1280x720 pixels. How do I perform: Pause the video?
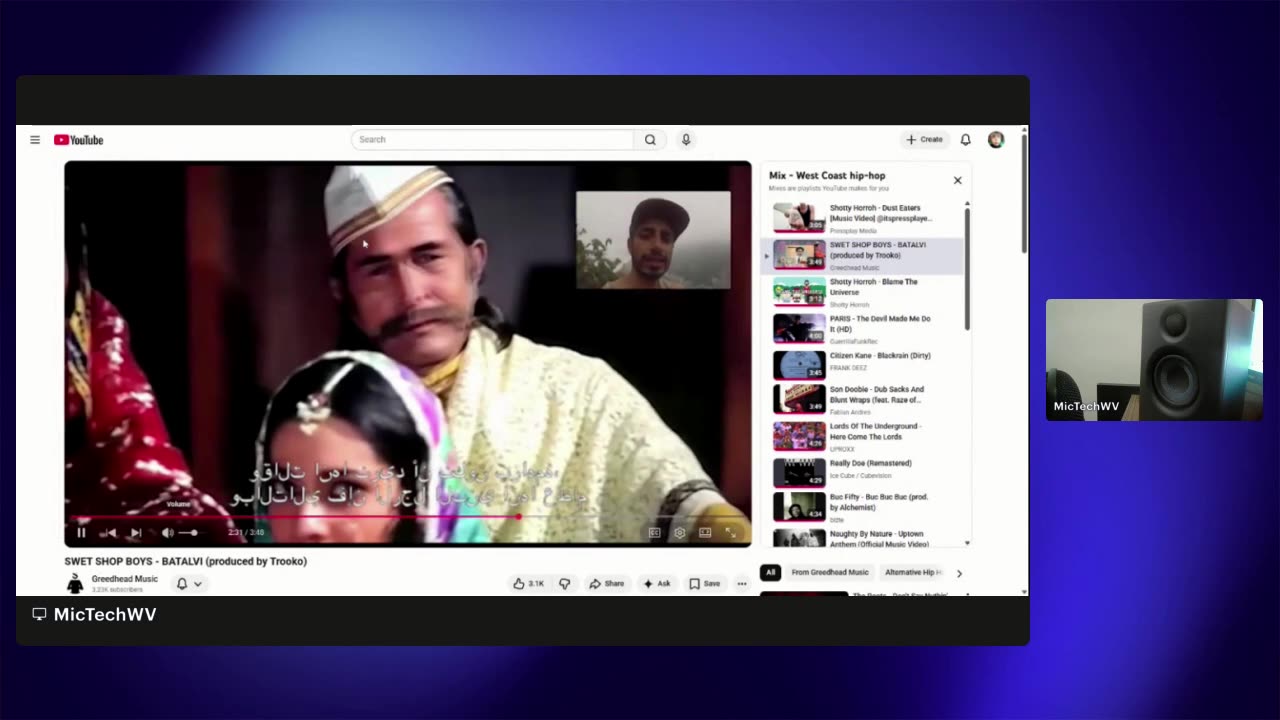point(81,533)
